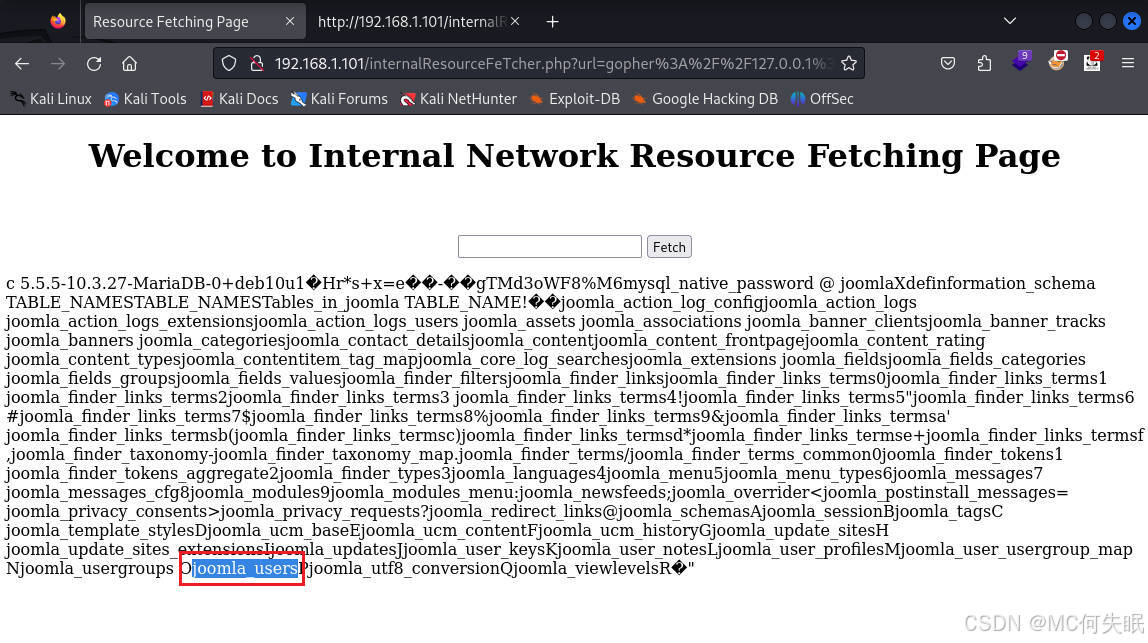Reload the current page
Image resolution: width=1148 pixels, height=643 pixels.
94,64
